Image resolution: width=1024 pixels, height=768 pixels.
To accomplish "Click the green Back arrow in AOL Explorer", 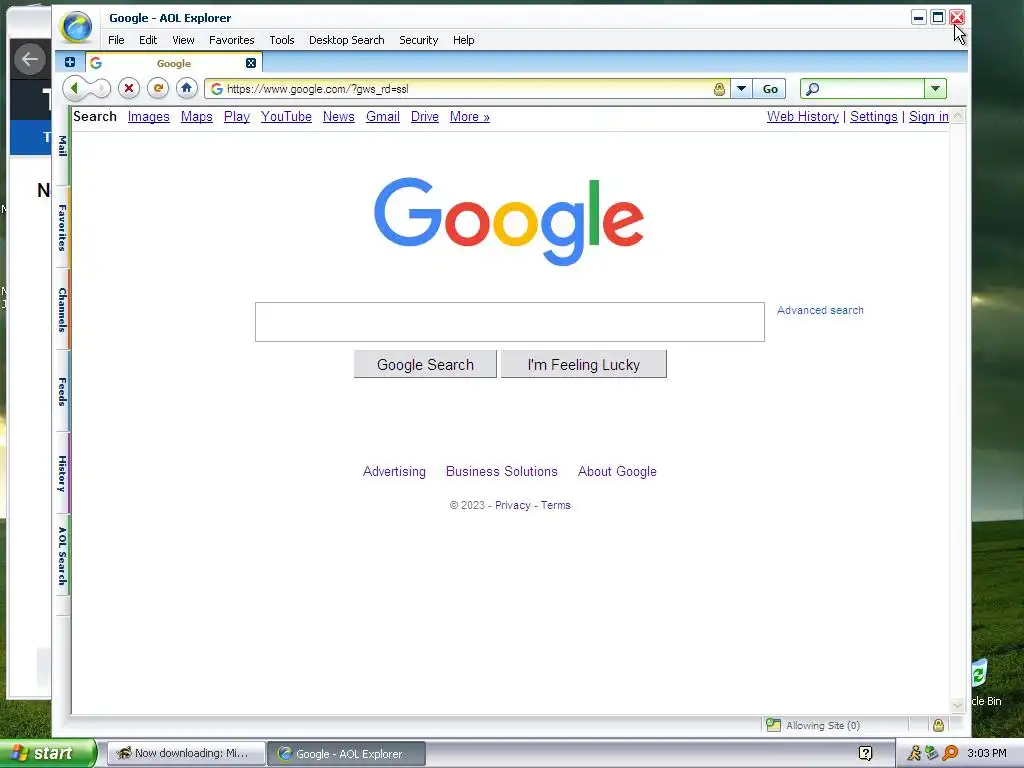I will coord(75,88).
